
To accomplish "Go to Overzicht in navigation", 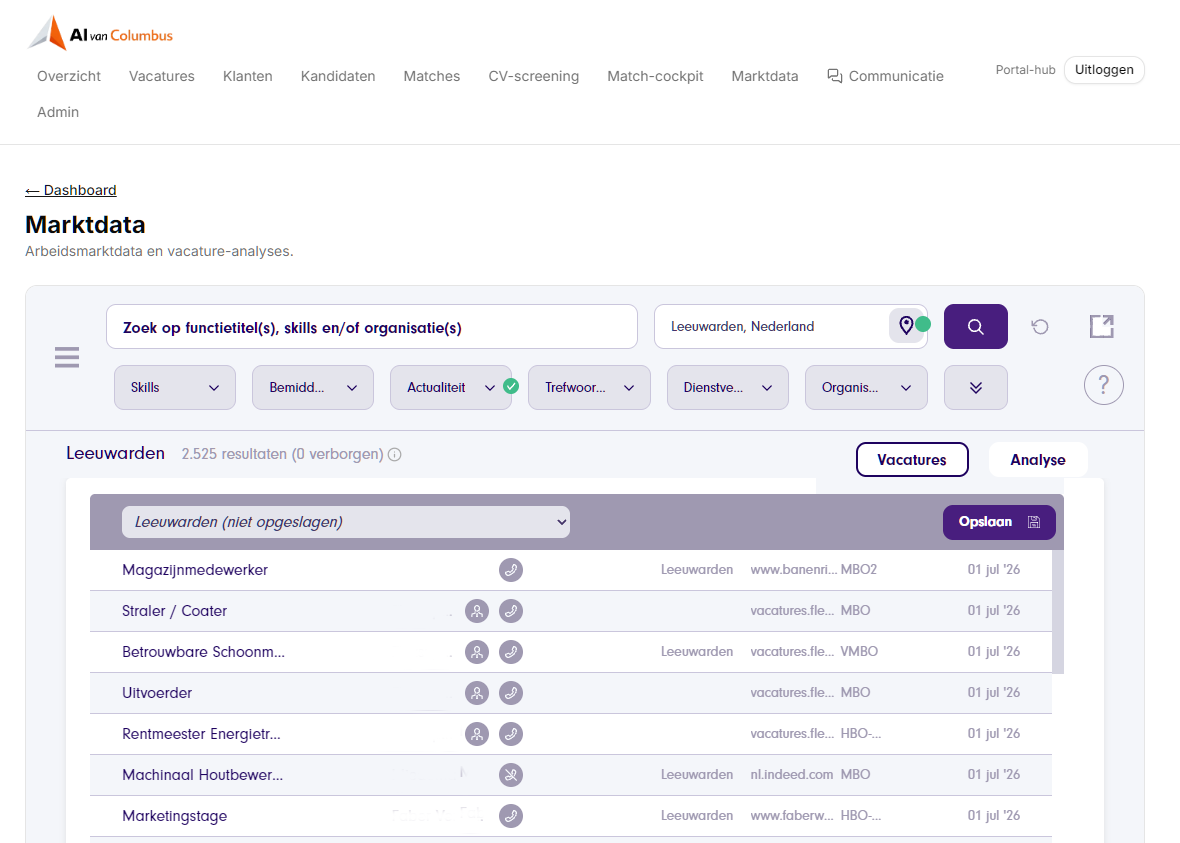I will coord(68,76).
